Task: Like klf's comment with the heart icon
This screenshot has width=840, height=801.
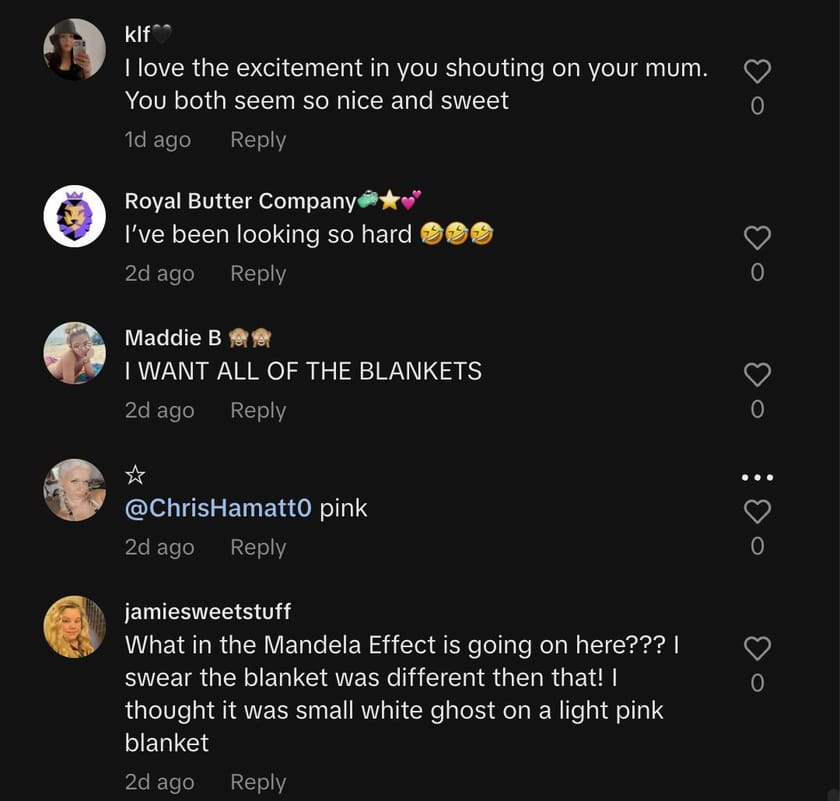Action: pos(757,70)
